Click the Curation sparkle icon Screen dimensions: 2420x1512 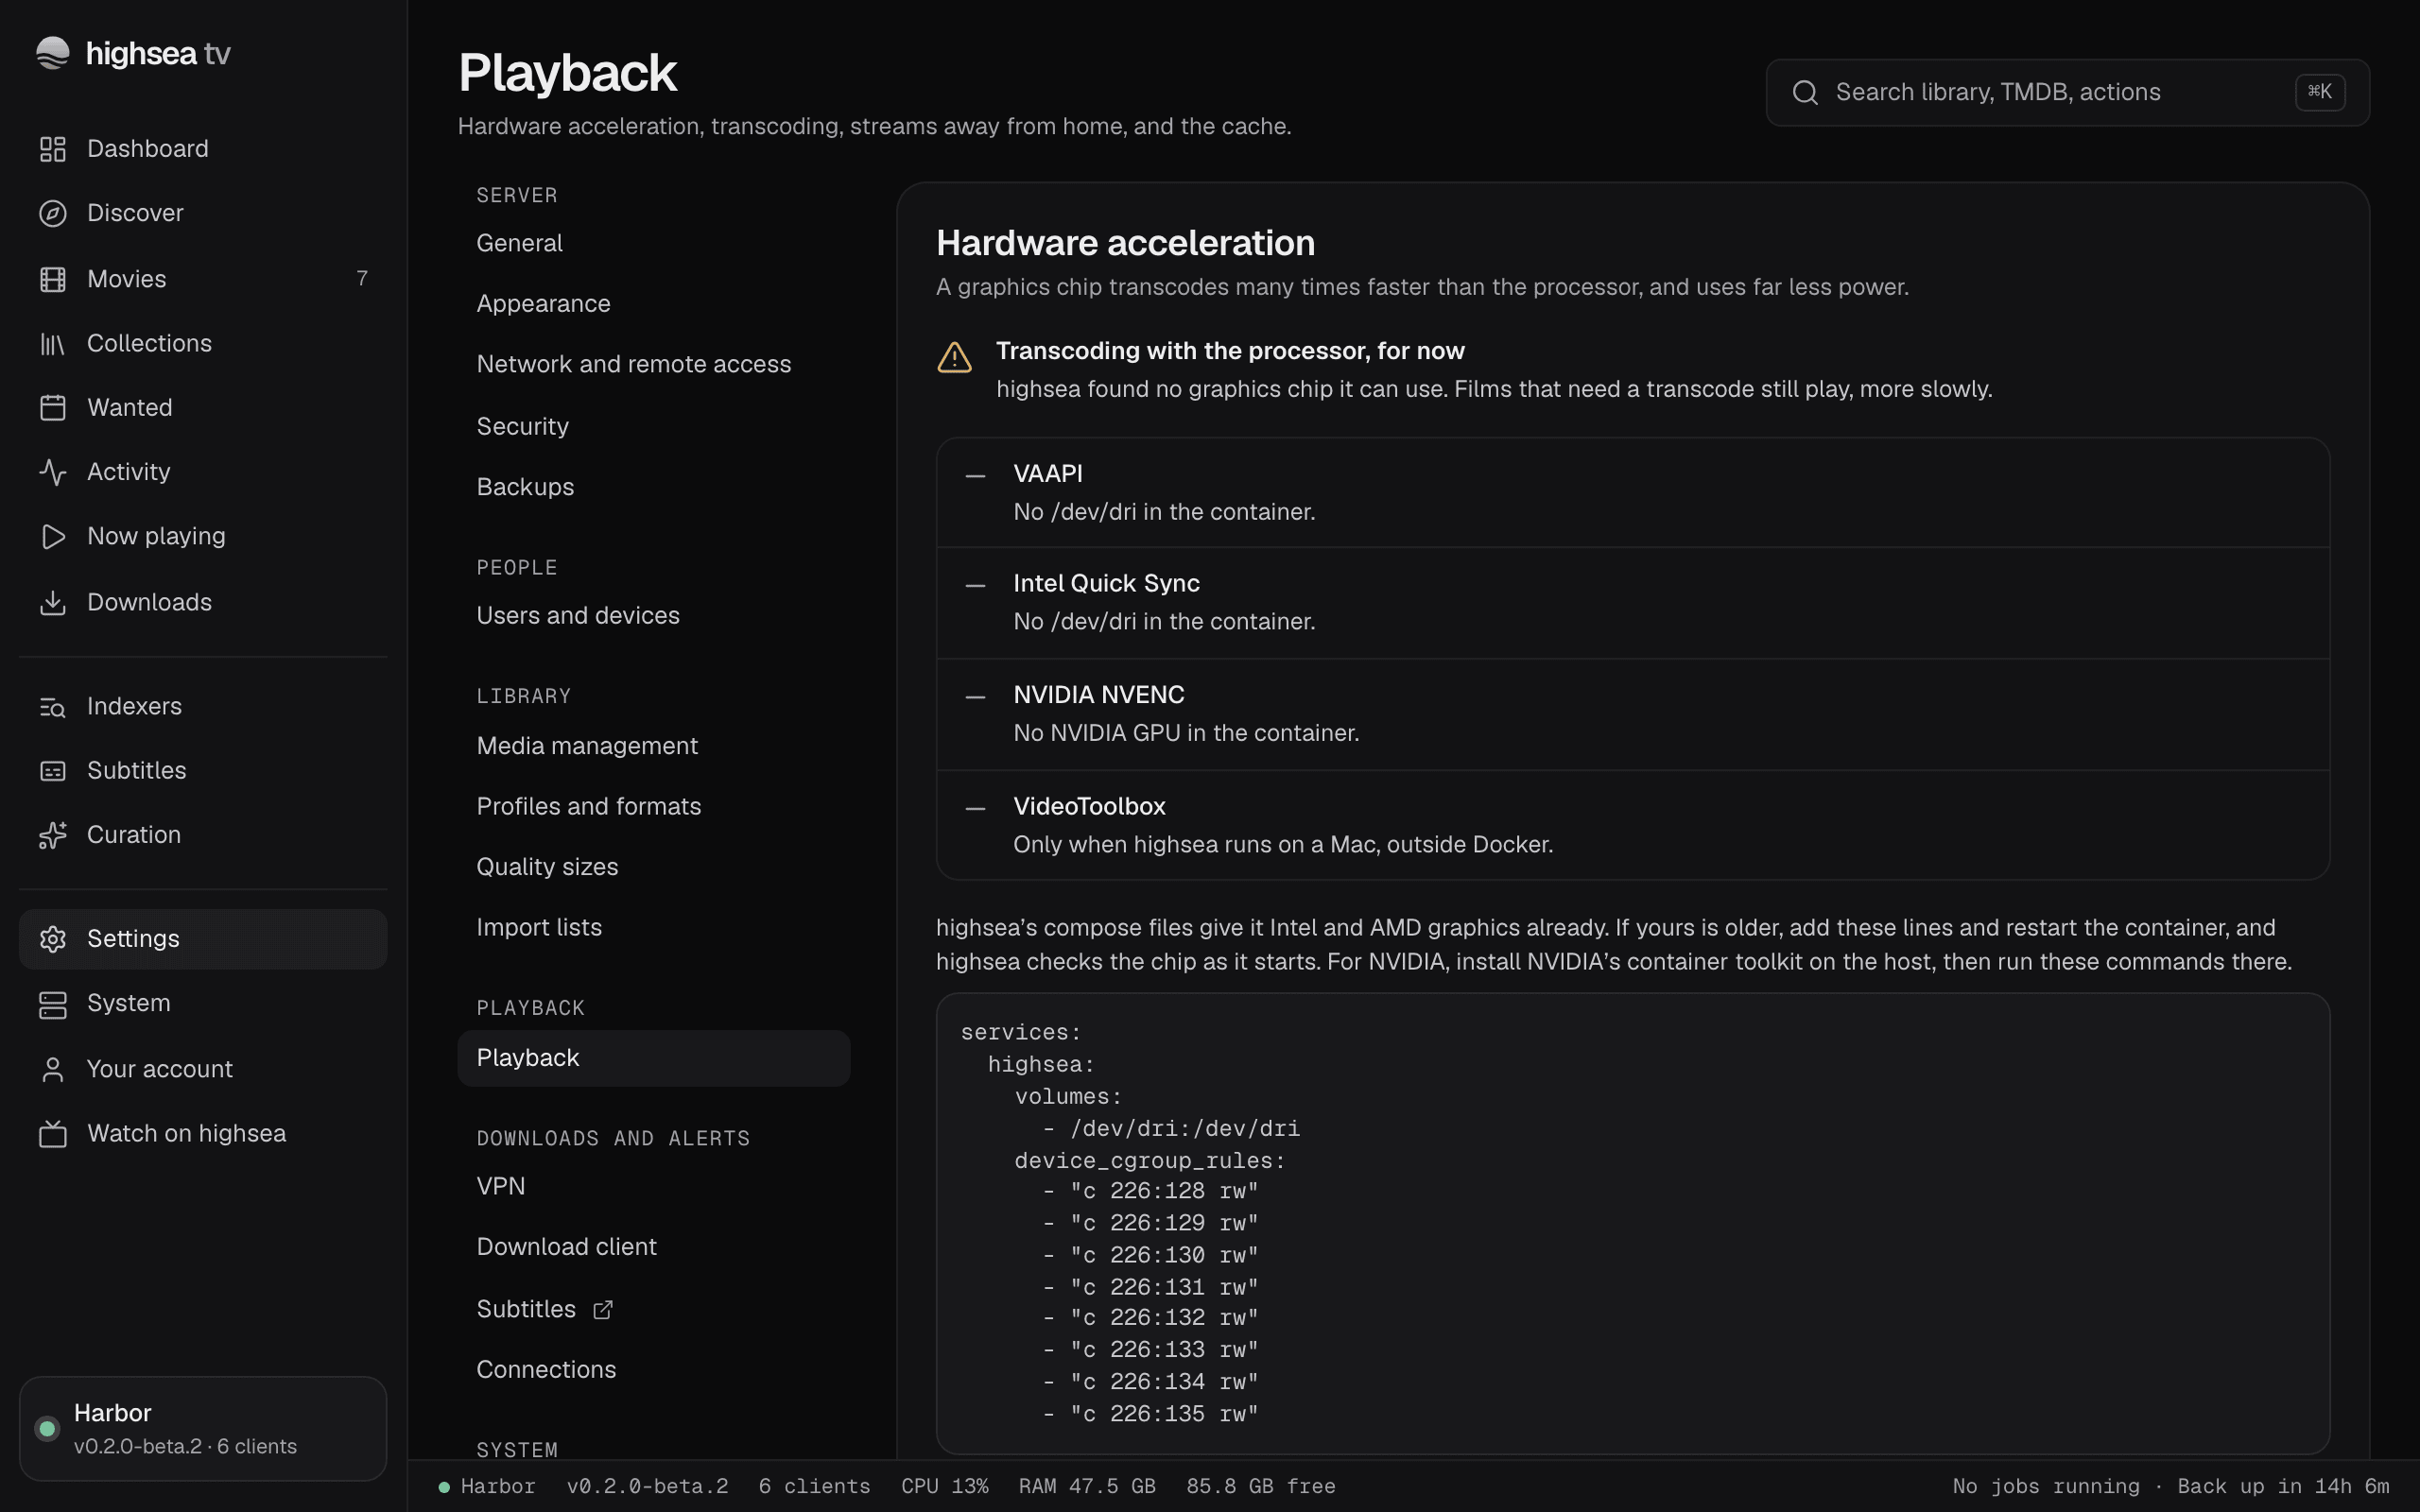(52, 835)
